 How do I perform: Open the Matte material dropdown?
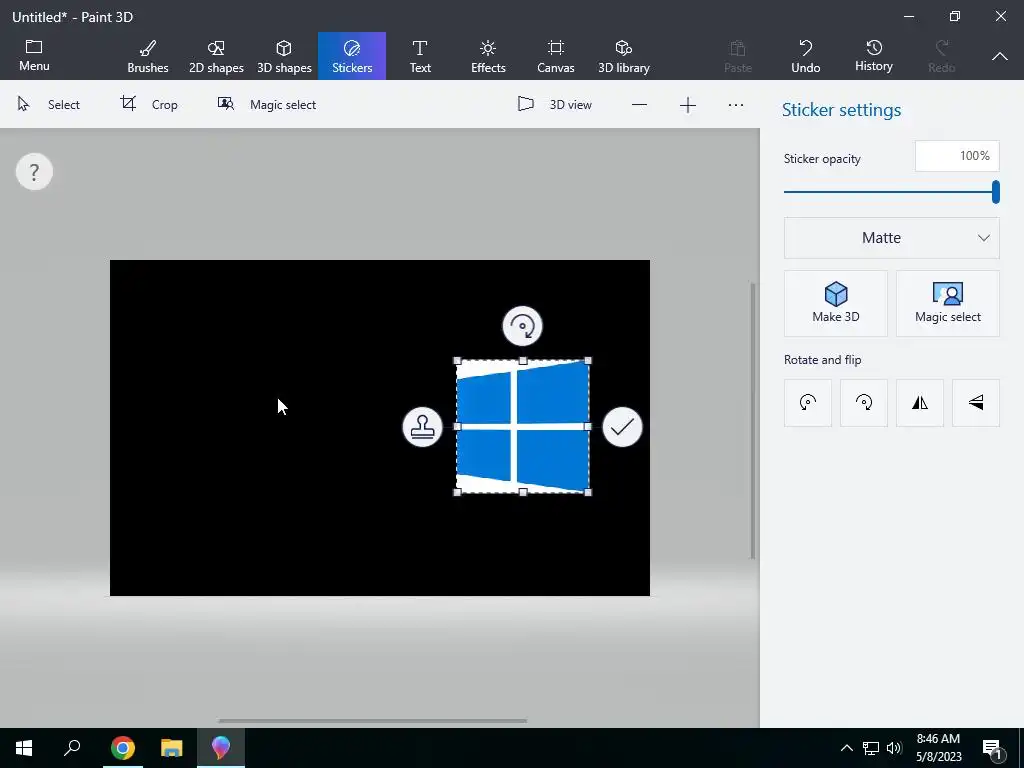coord(891,238)
